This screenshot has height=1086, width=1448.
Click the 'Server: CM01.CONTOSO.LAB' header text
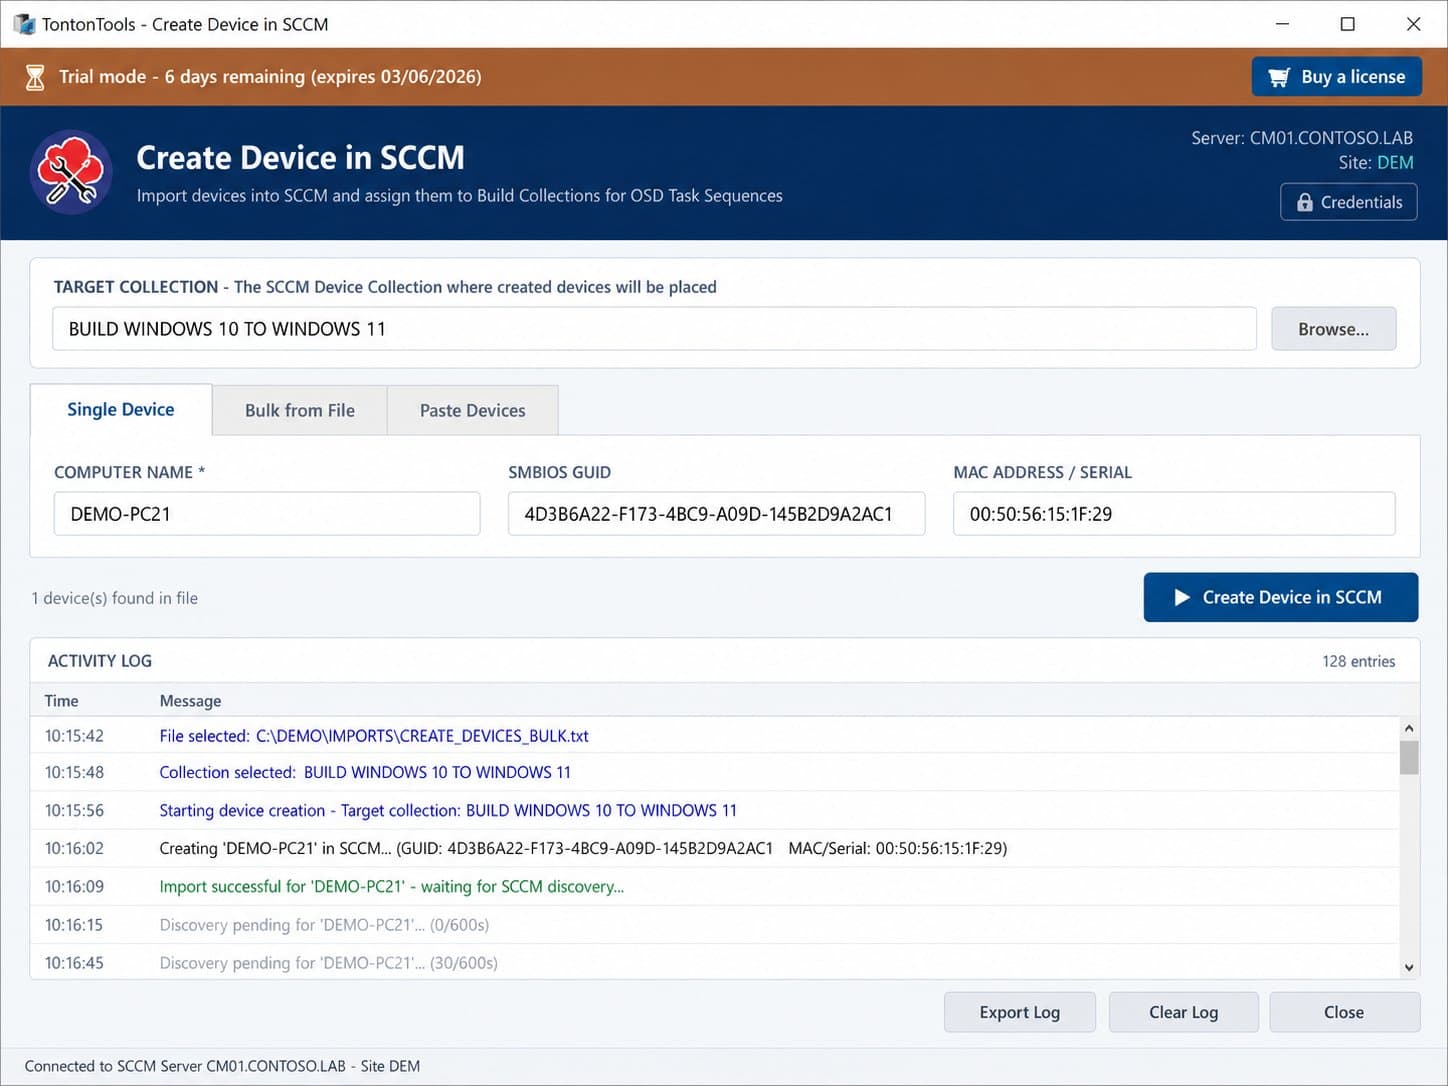(1302, 138)
